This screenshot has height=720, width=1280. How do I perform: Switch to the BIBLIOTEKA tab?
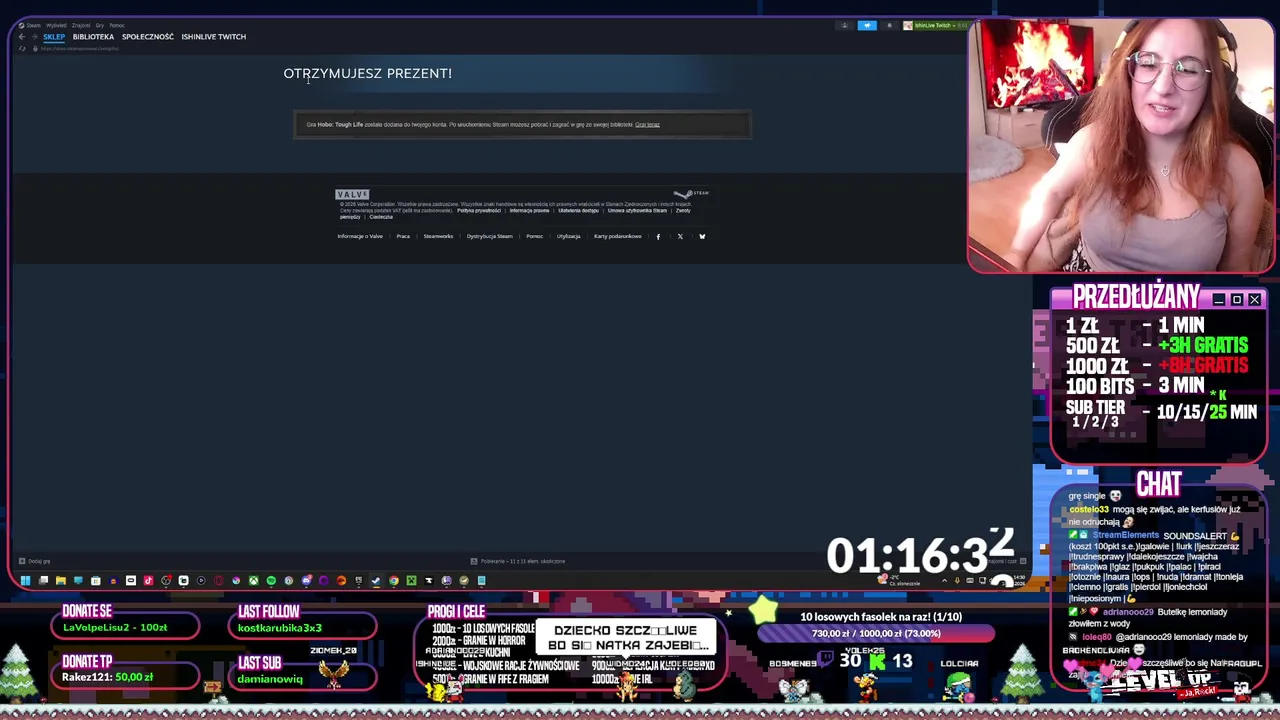93,37
